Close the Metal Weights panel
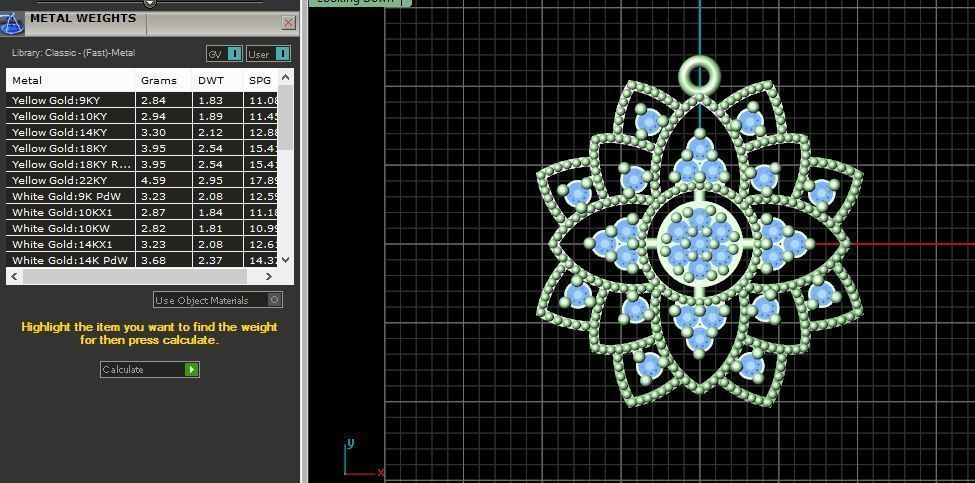975x483 pixels. (x=289, y=23)
